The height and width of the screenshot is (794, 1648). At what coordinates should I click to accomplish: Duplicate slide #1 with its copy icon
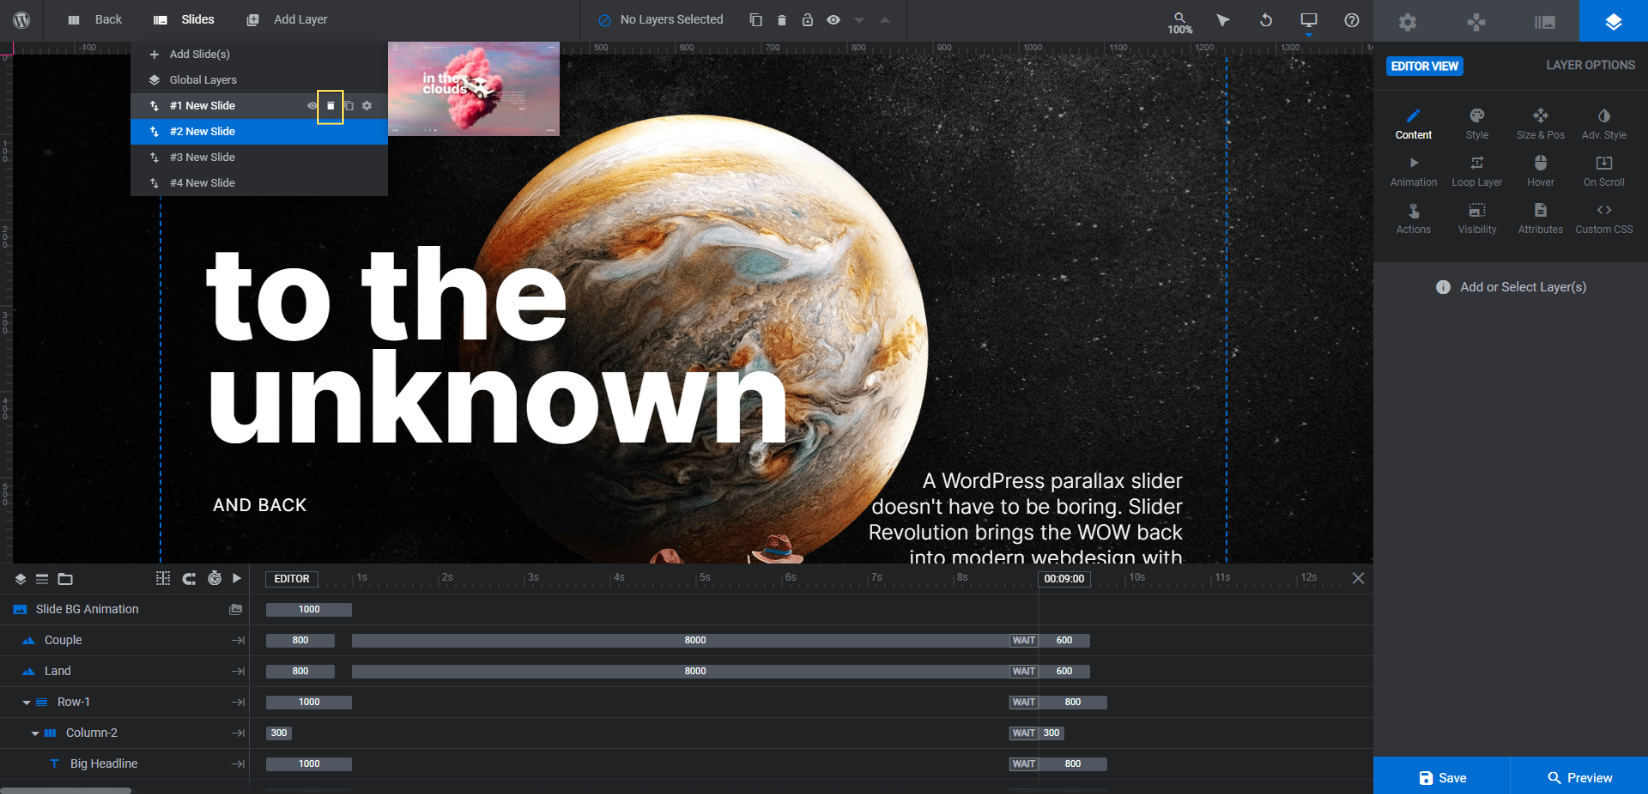click(349, 106)
